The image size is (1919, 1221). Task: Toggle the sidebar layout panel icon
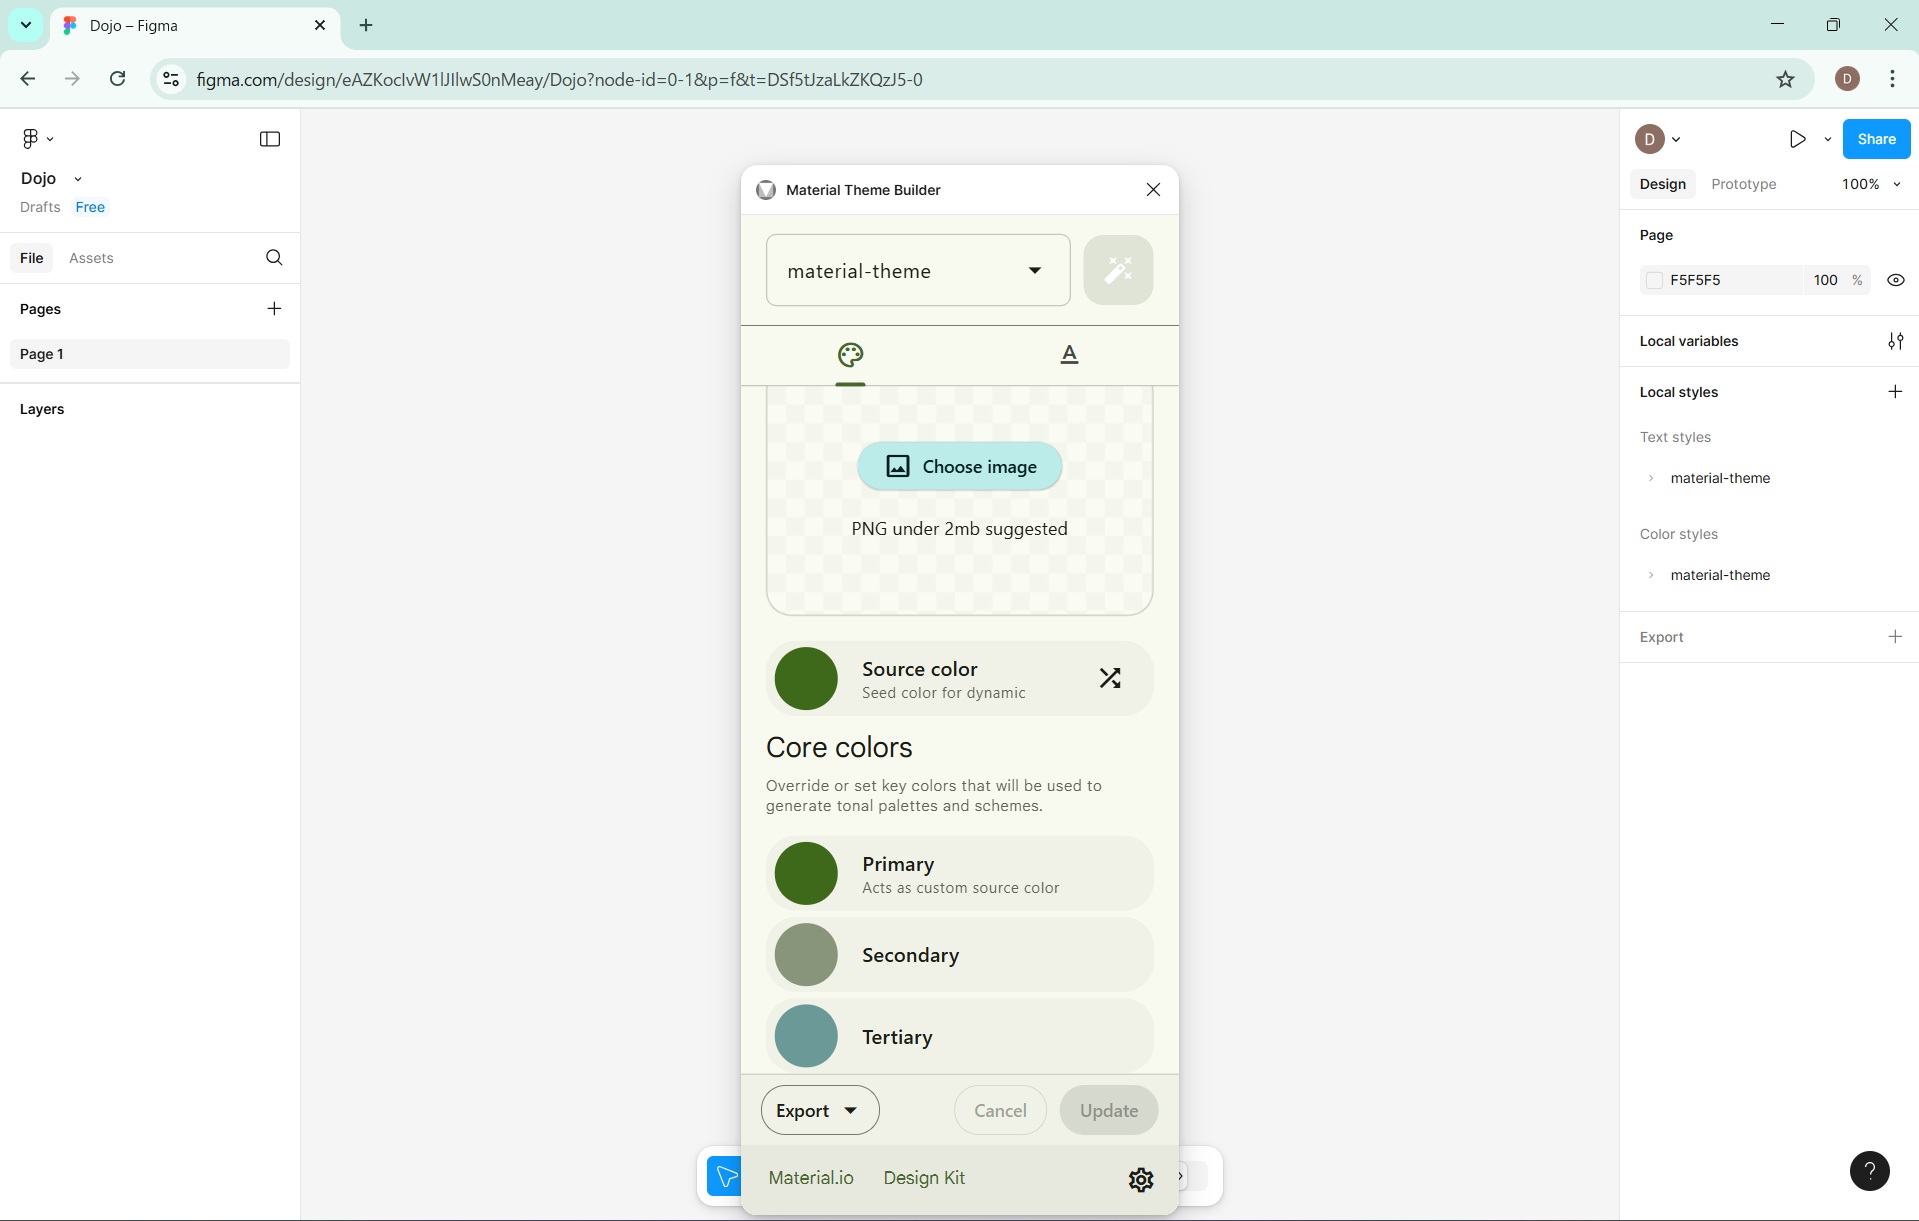click(x=270, y=139)
